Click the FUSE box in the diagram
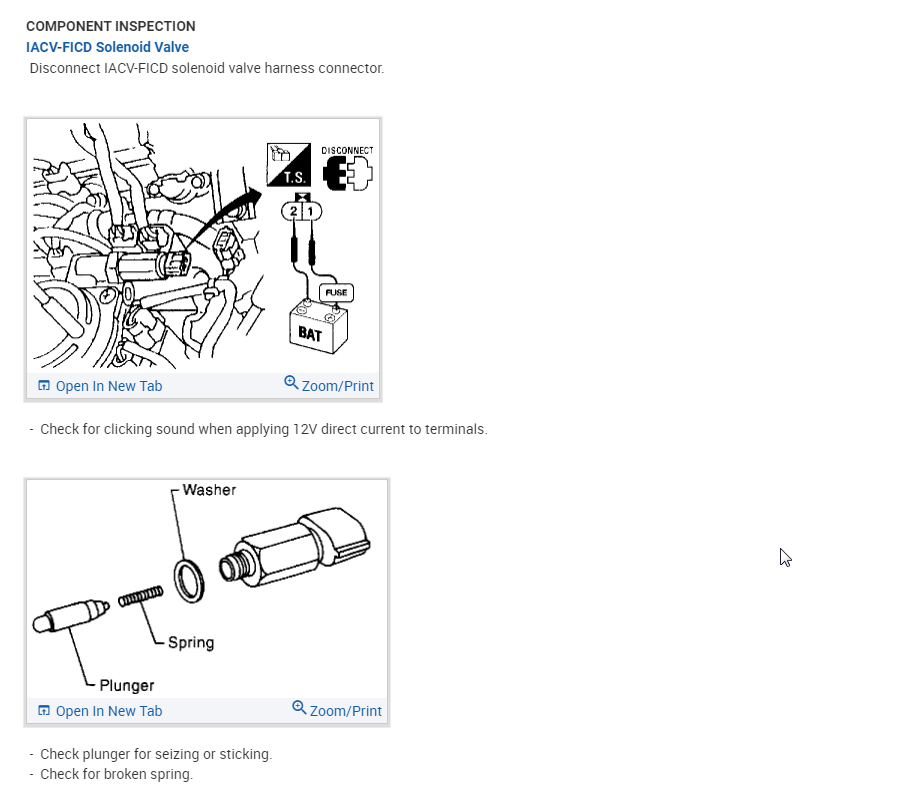The image size is (897, 802). (336, 292)
